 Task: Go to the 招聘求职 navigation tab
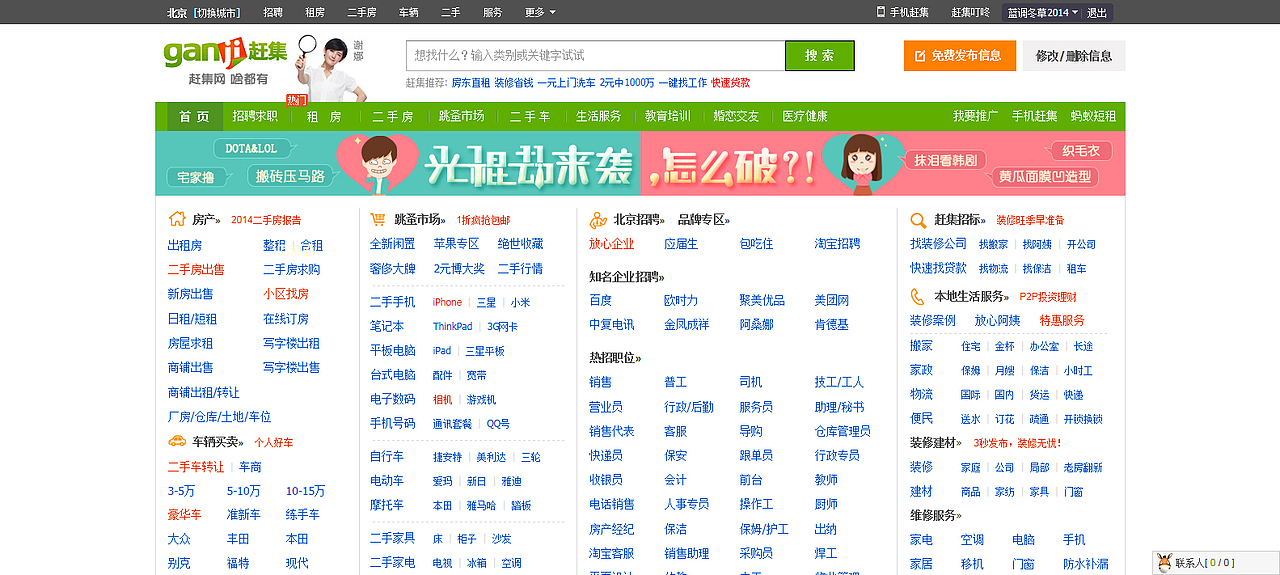point(255,116)
